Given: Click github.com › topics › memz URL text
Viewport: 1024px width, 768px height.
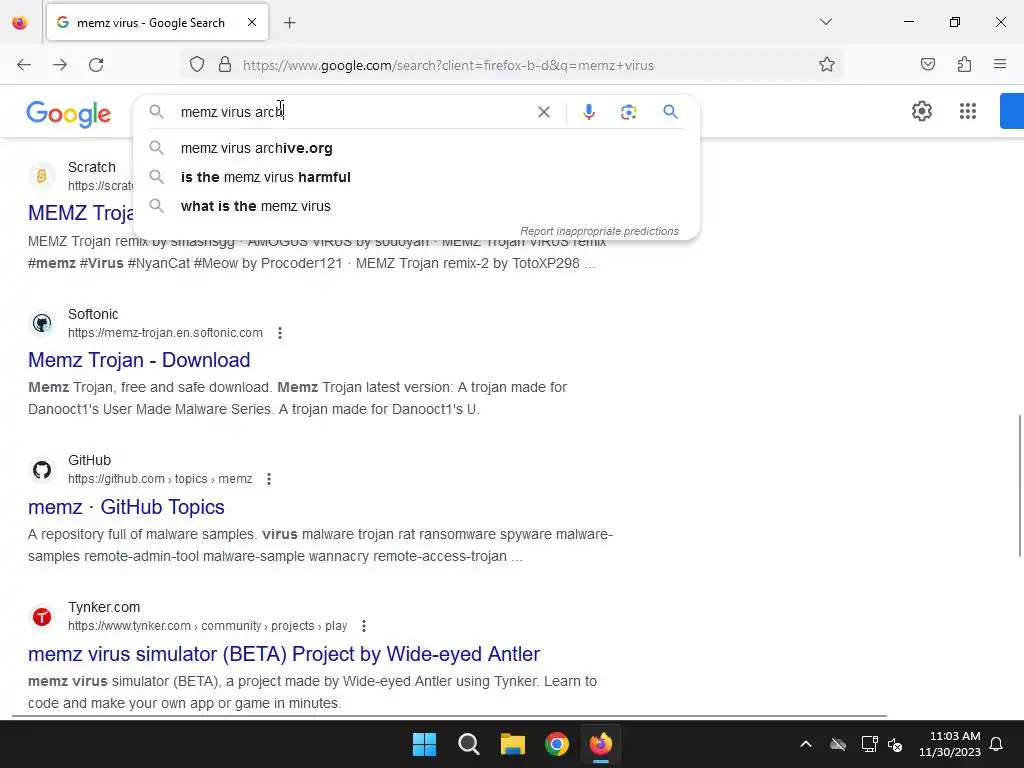Looking at the screenshot, I should (160, 479).
